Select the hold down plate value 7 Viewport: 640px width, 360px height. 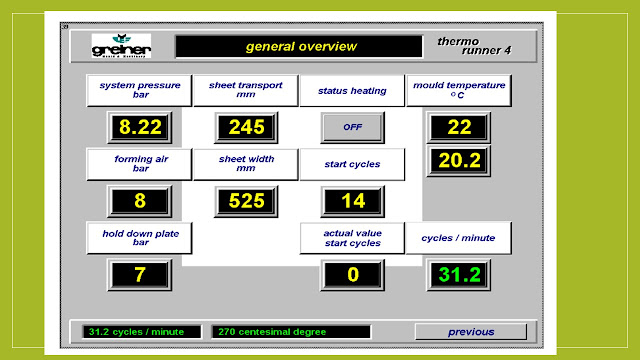[x=140, y=275]
